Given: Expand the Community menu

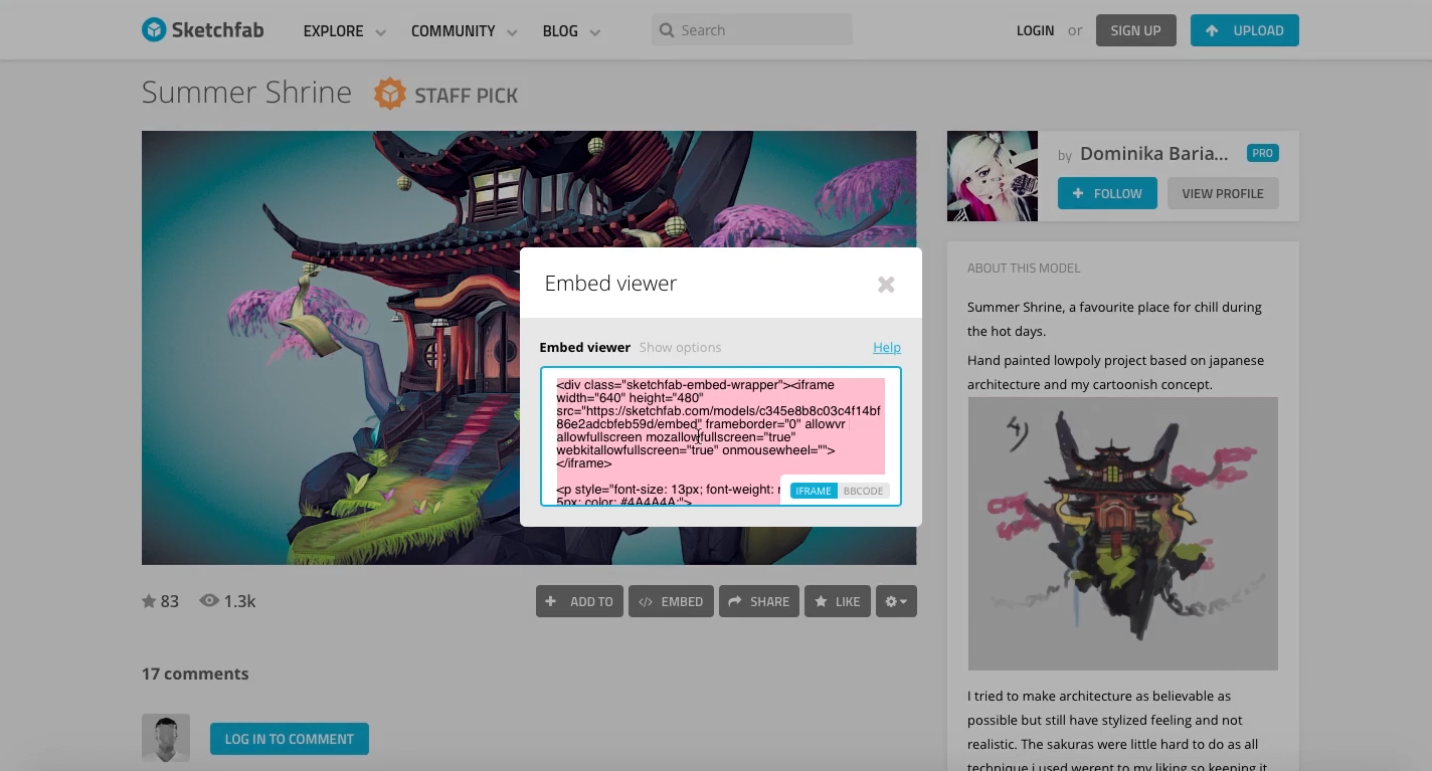Looking at the screenshot, I should tap(464, 31).
